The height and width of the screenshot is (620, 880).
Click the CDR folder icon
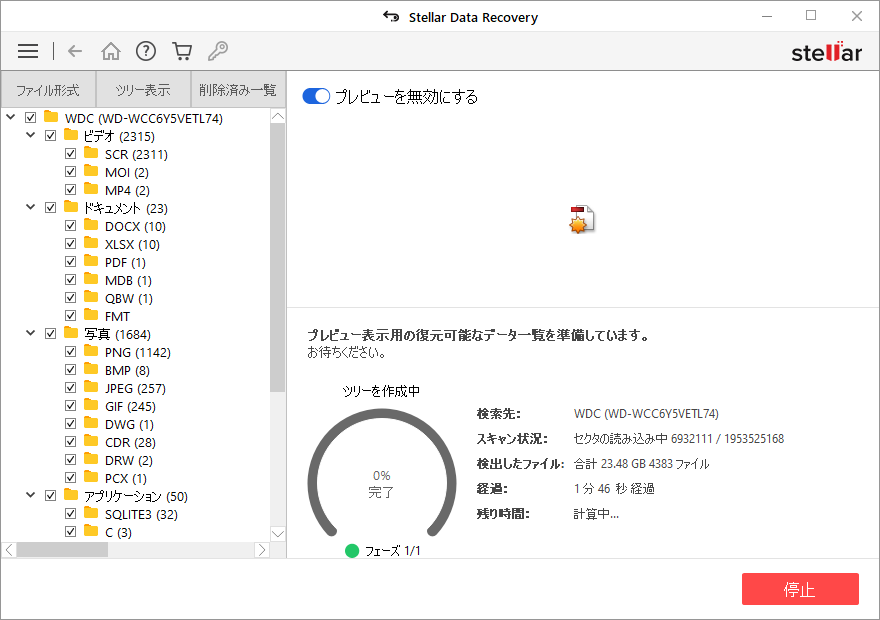tap(91, 441)
